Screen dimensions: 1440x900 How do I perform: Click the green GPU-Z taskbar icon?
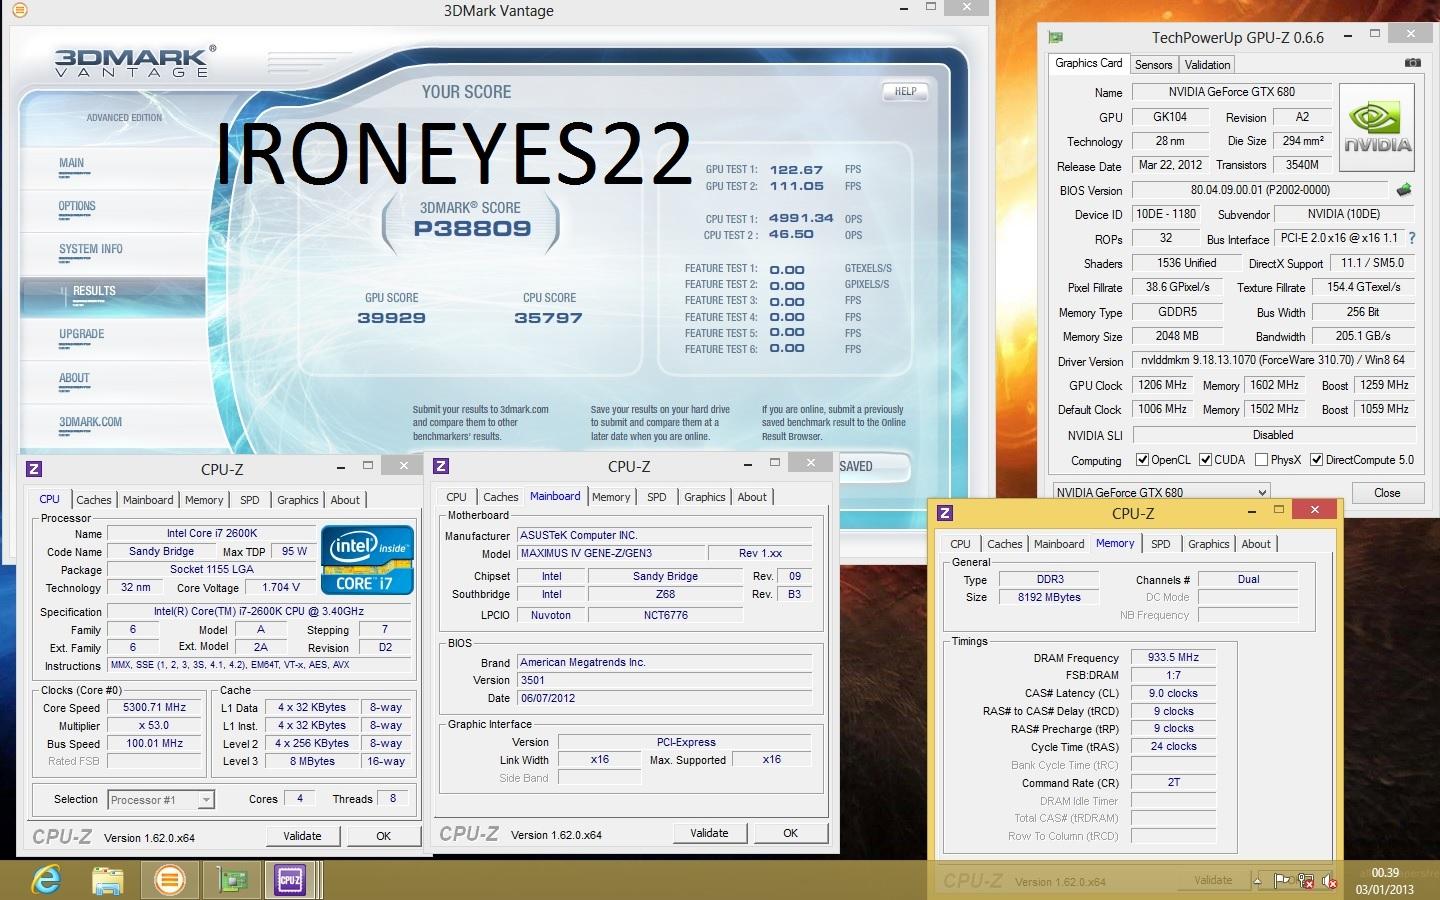coord(232,880)
